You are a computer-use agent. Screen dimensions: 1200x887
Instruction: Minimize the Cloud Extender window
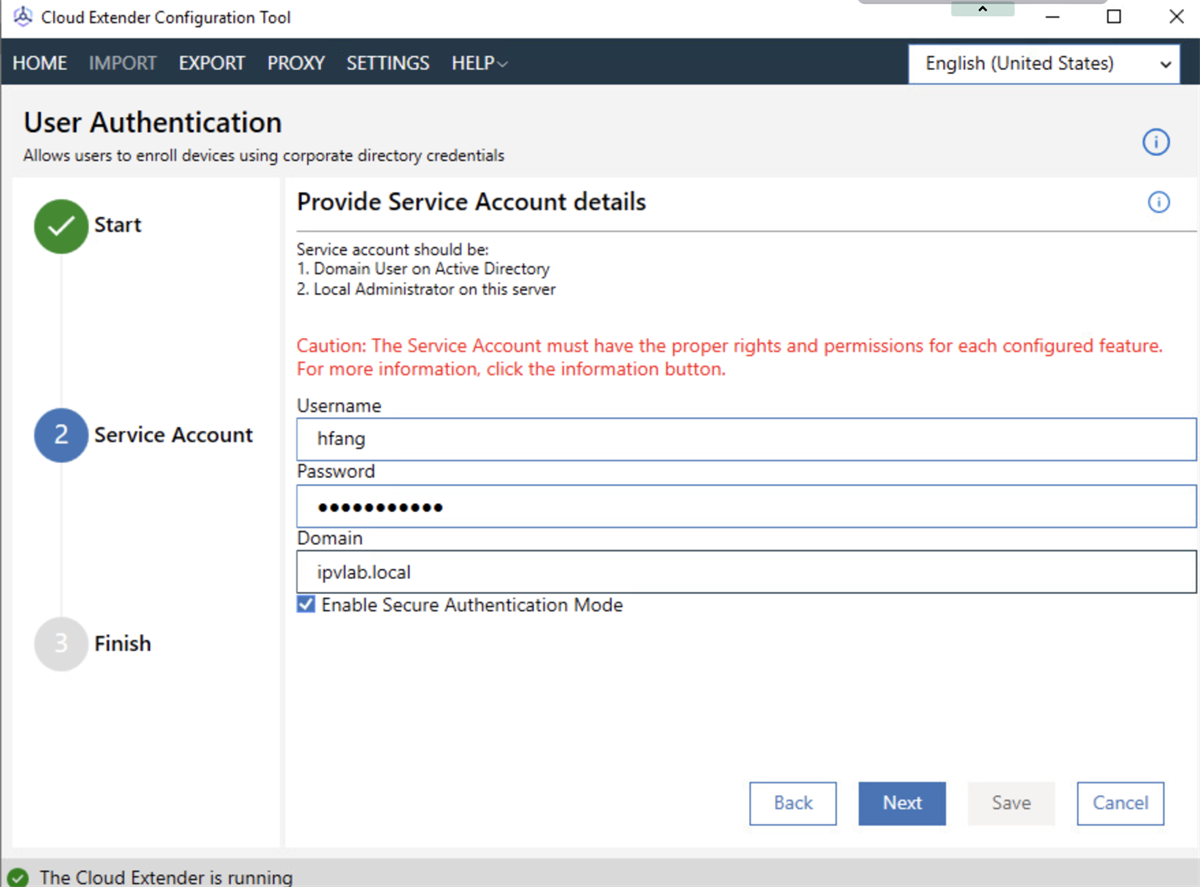coord(1052,17)
